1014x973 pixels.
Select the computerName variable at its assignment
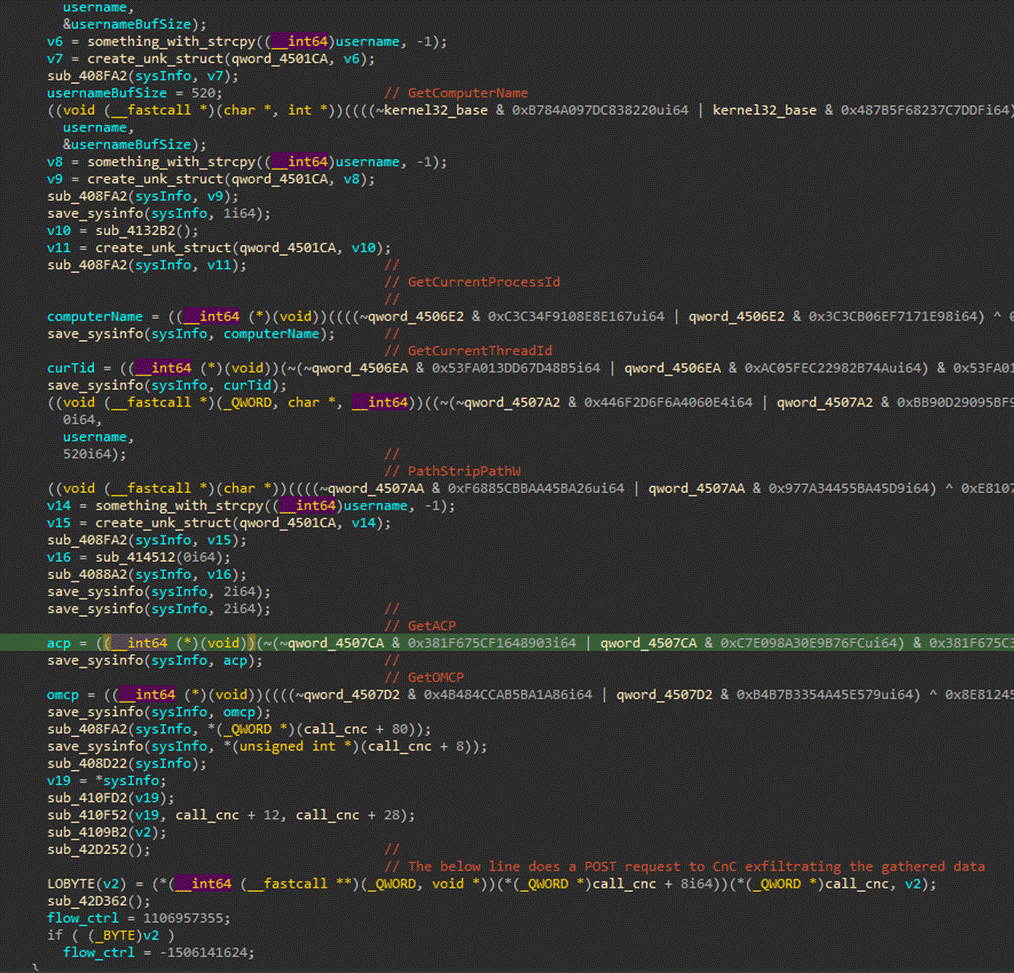pos(95,317)
